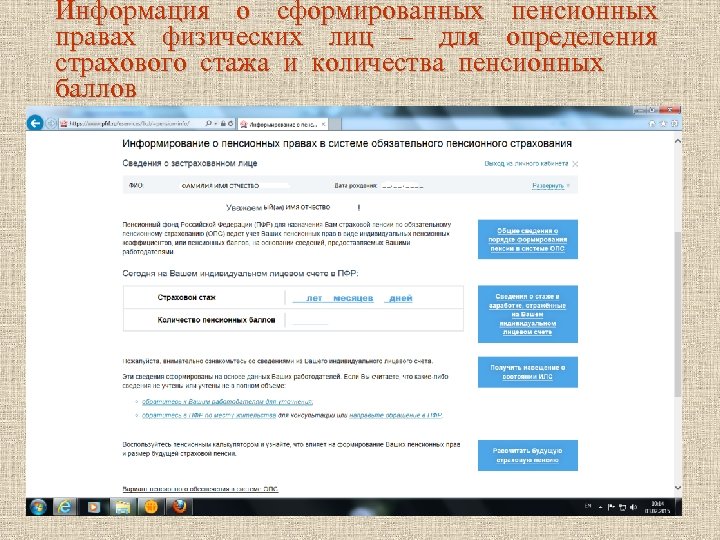Click Internet Explorer taskbar icon
Viewport: 720px width, 540px height.
[65, 507]
